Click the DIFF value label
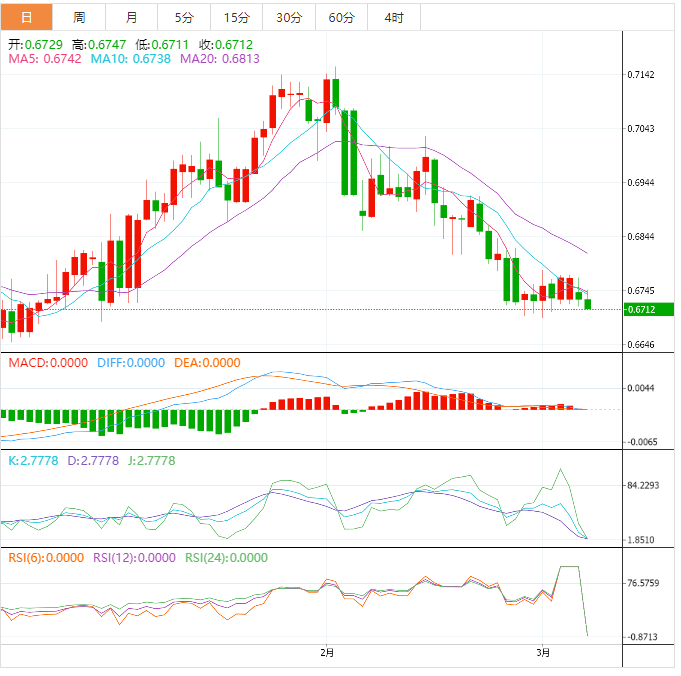This screenshot has height=676, width=681. (131, 362)
